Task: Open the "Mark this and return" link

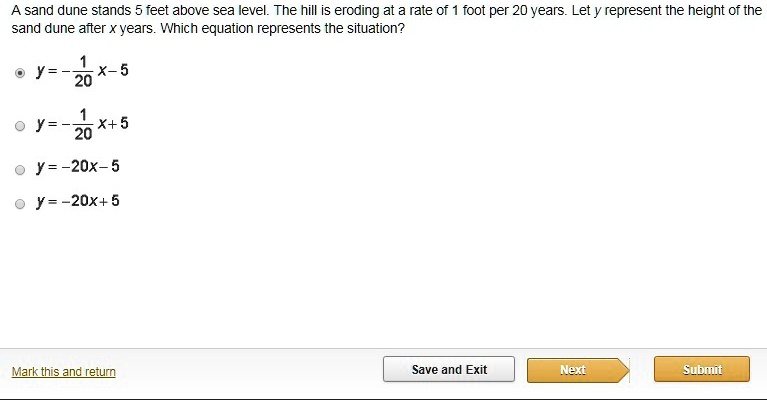Action: pyautogui.click(x=63, y=372)
